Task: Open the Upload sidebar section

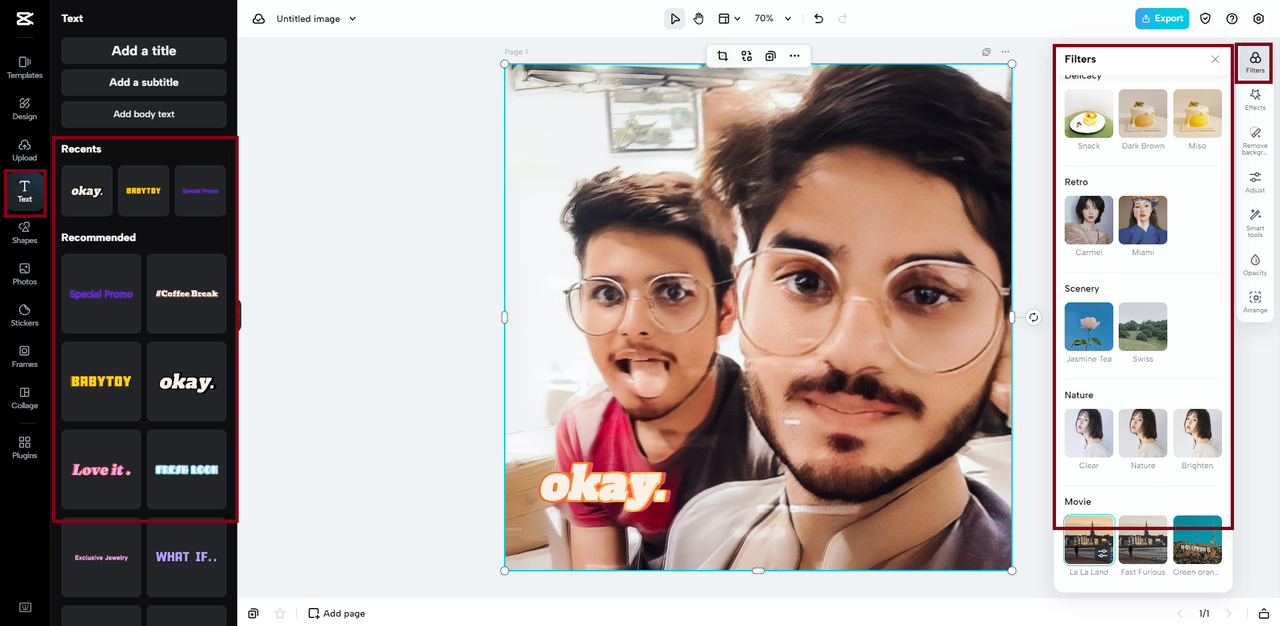Action: (25, 150)
